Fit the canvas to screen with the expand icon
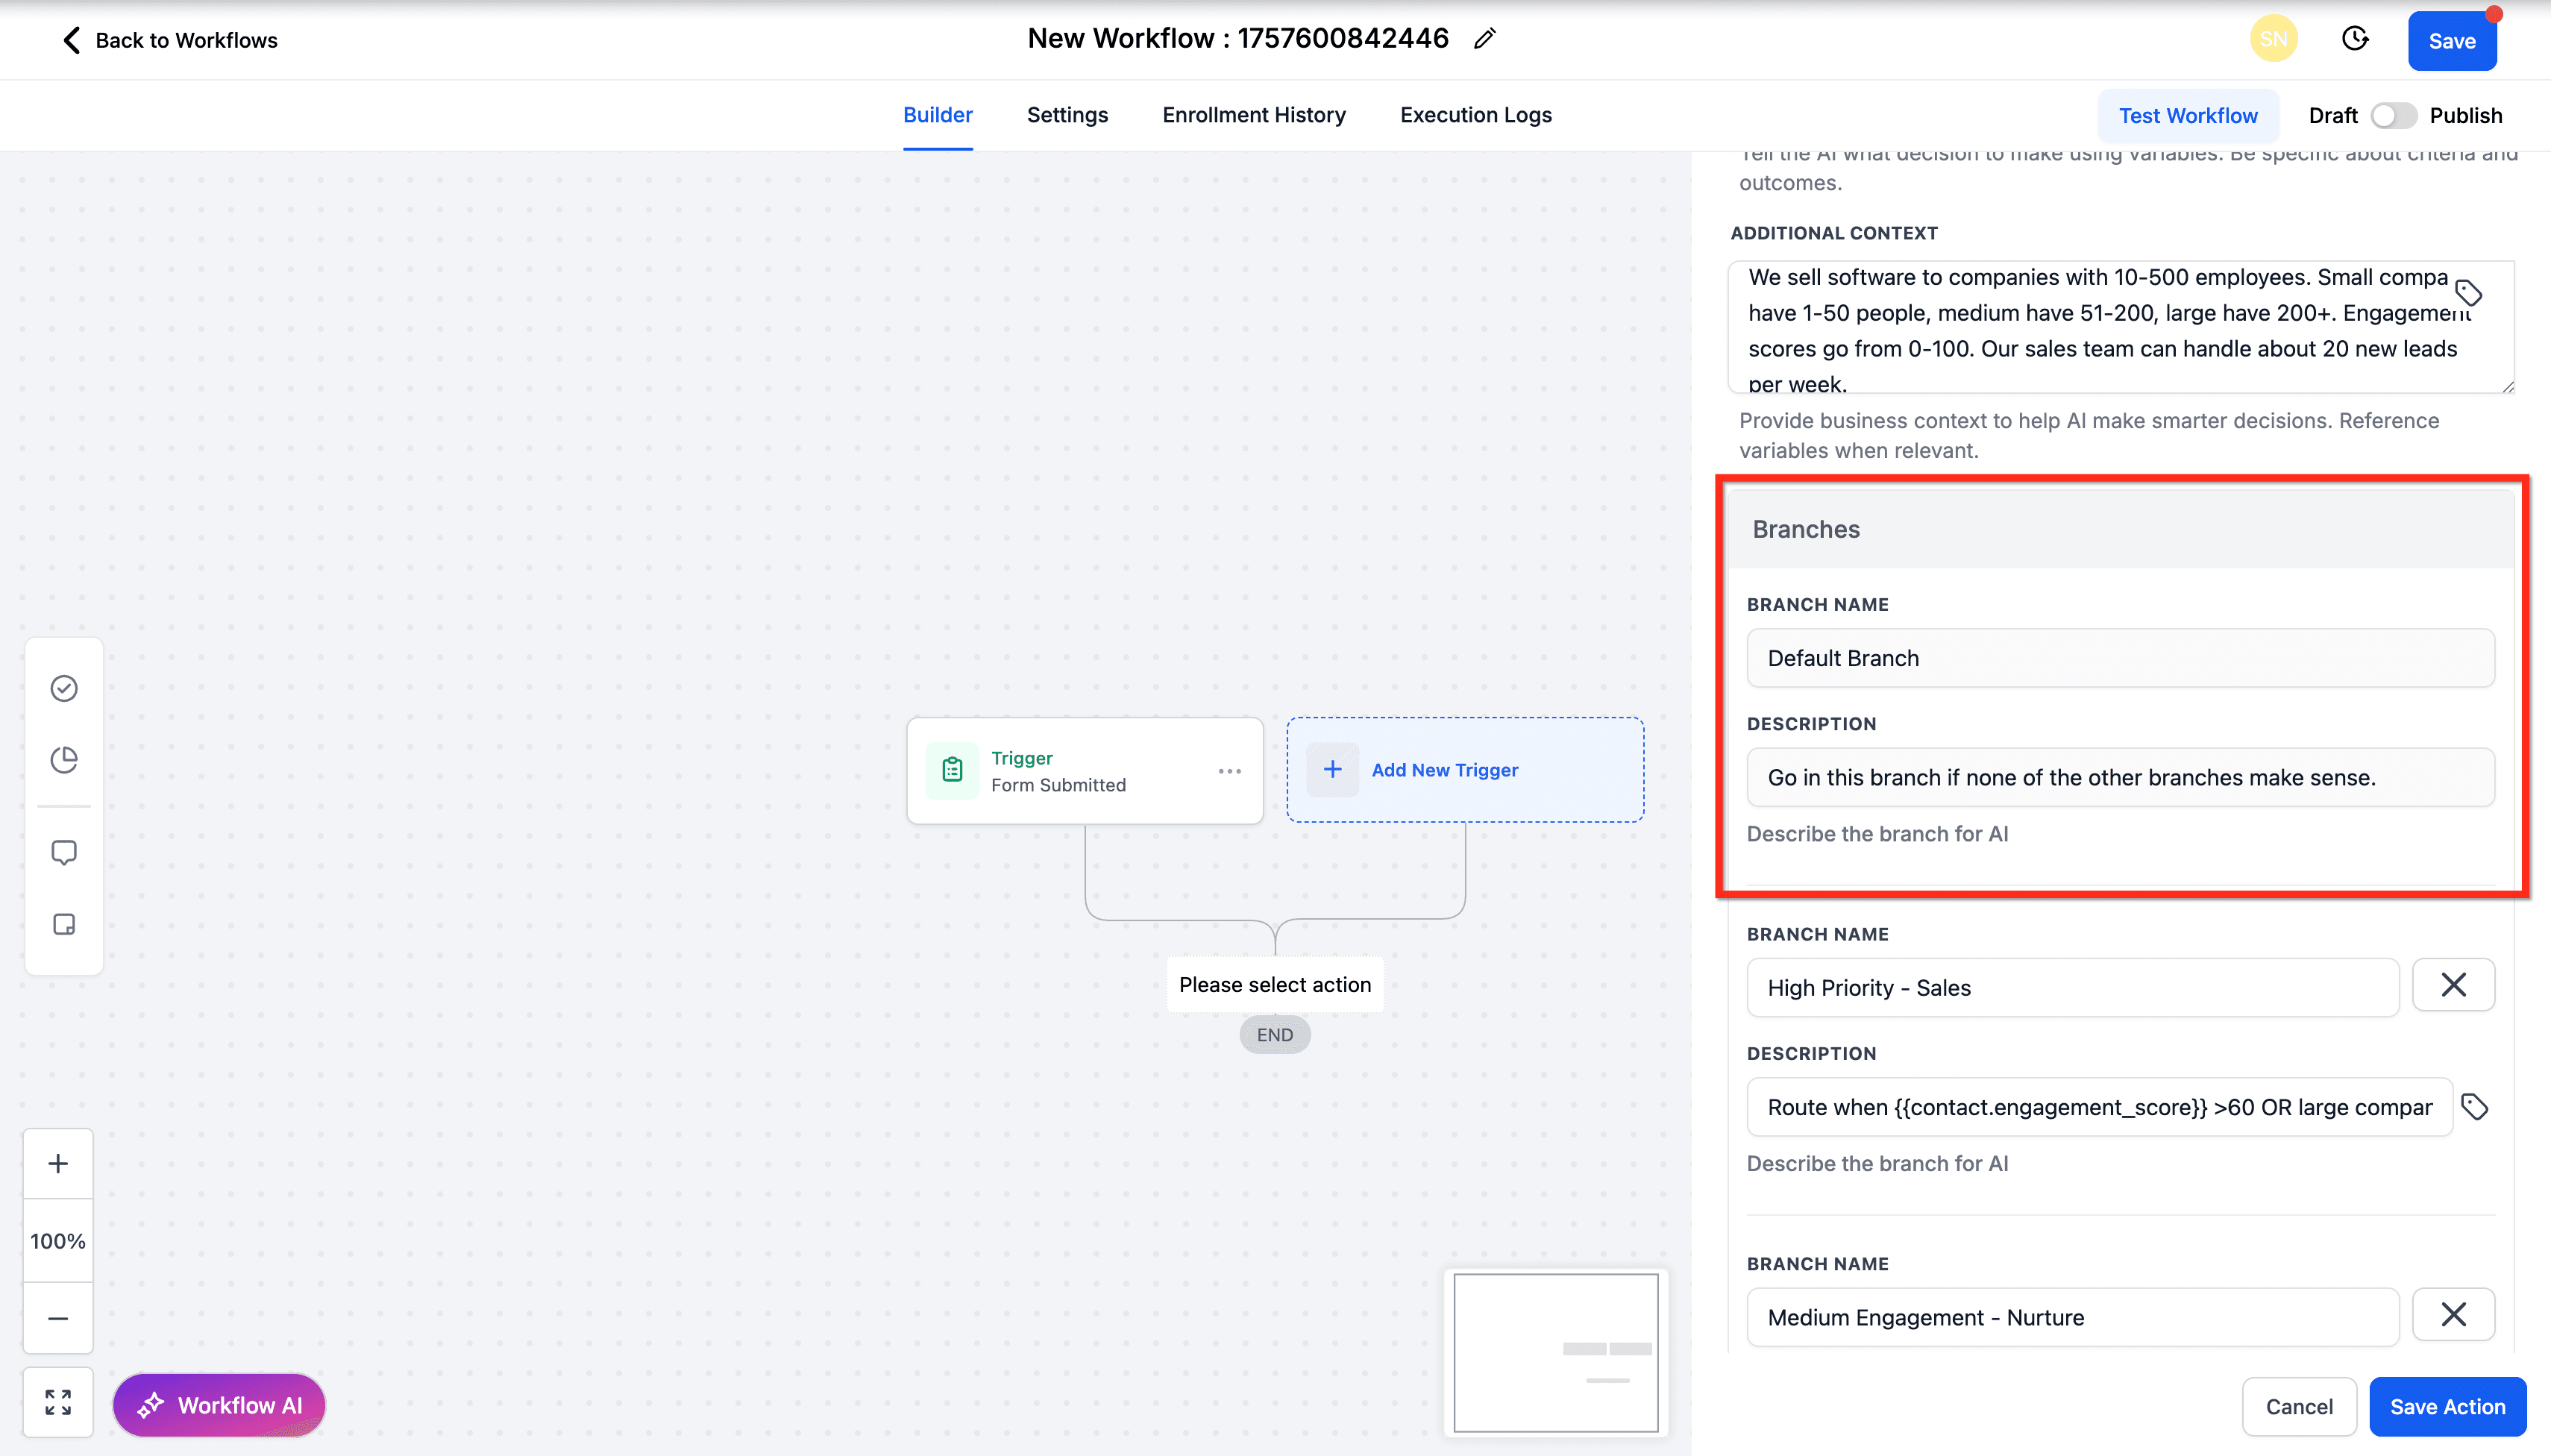The image size is (2551, 1456). (58, 1402)
